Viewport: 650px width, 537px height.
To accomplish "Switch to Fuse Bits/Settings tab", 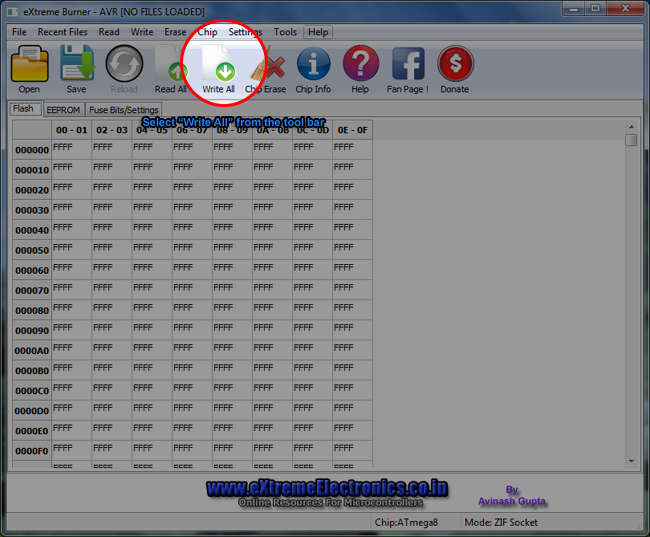I will (124, 110).
